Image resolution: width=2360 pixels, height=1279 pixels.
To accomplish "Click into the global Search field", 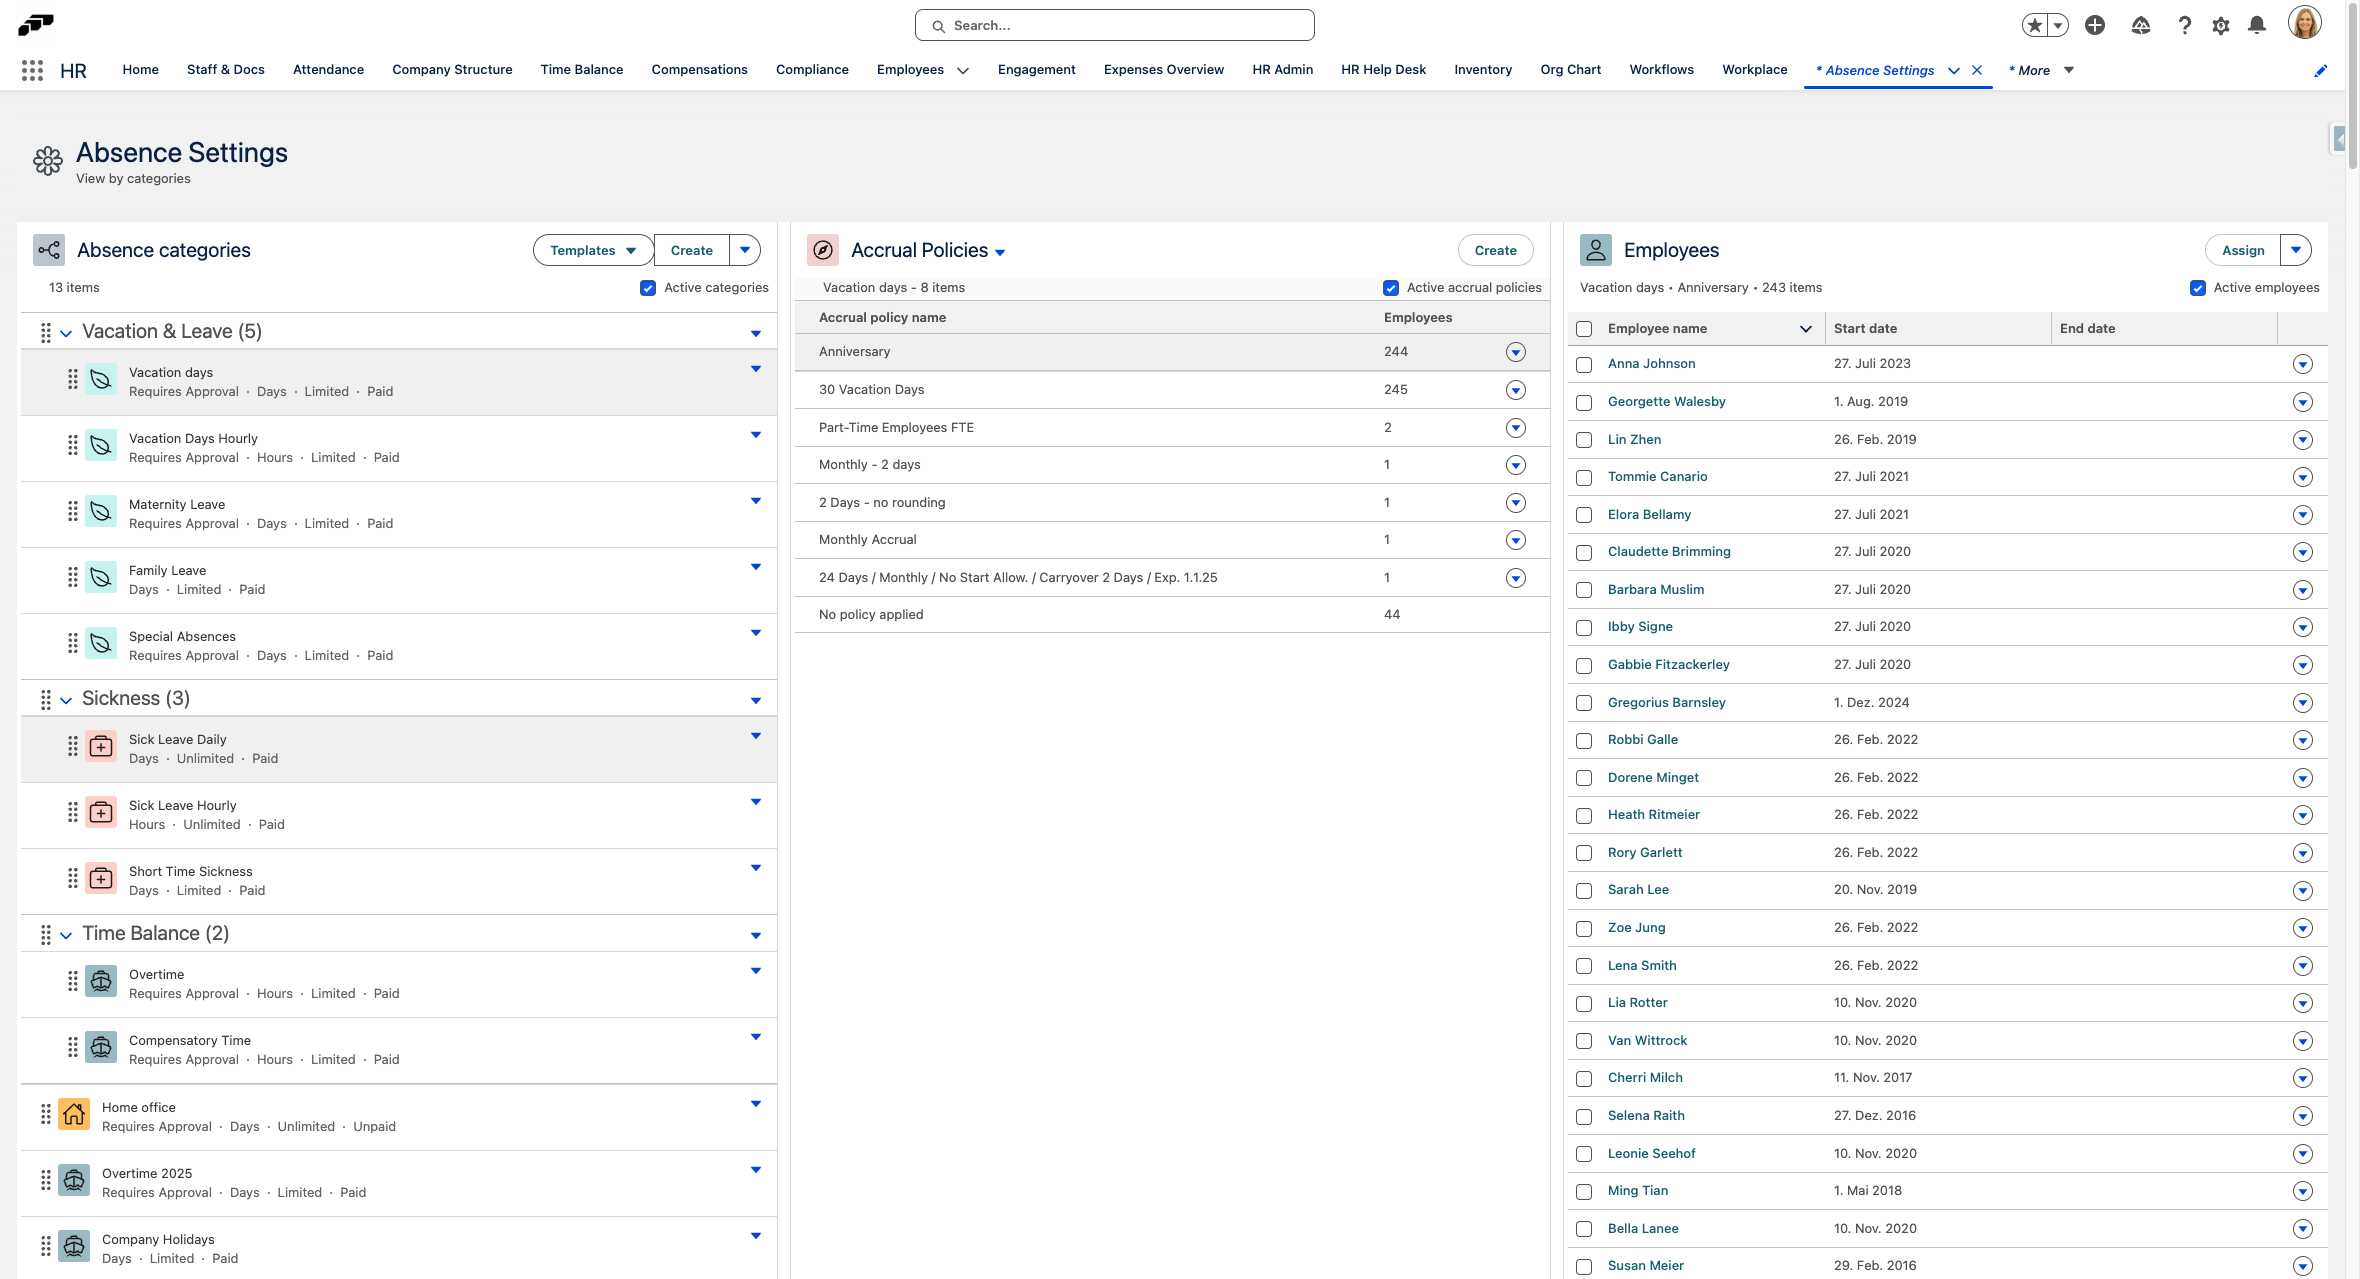I will 1114,26.
